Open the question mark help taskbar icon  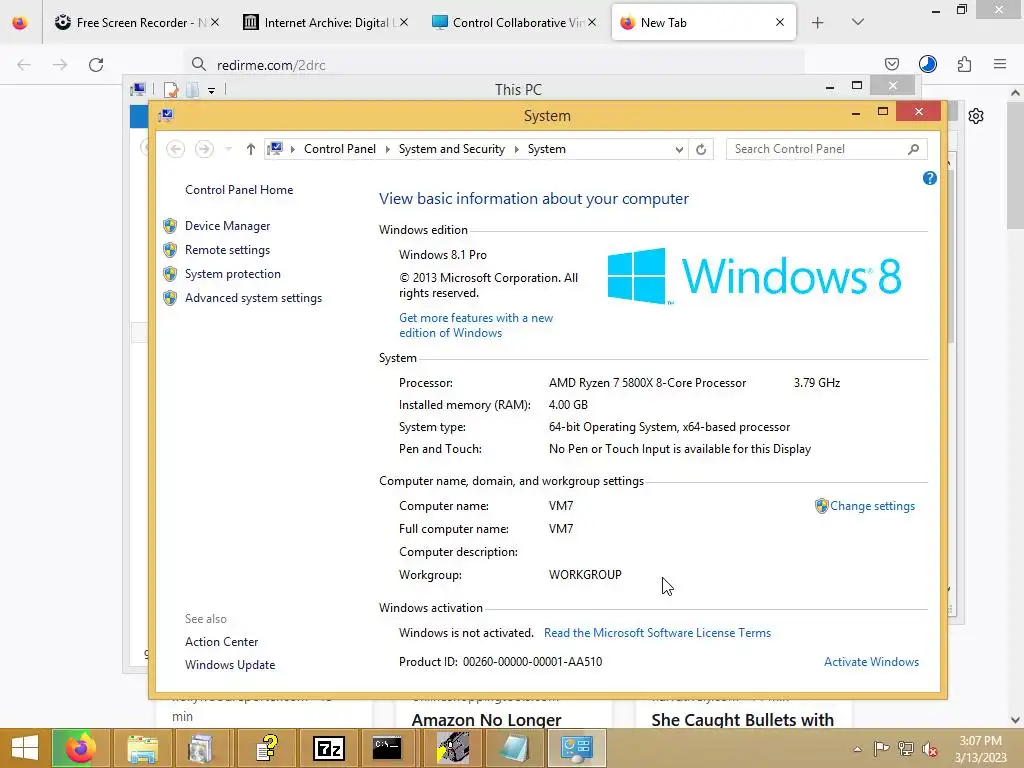coord(267,748)
